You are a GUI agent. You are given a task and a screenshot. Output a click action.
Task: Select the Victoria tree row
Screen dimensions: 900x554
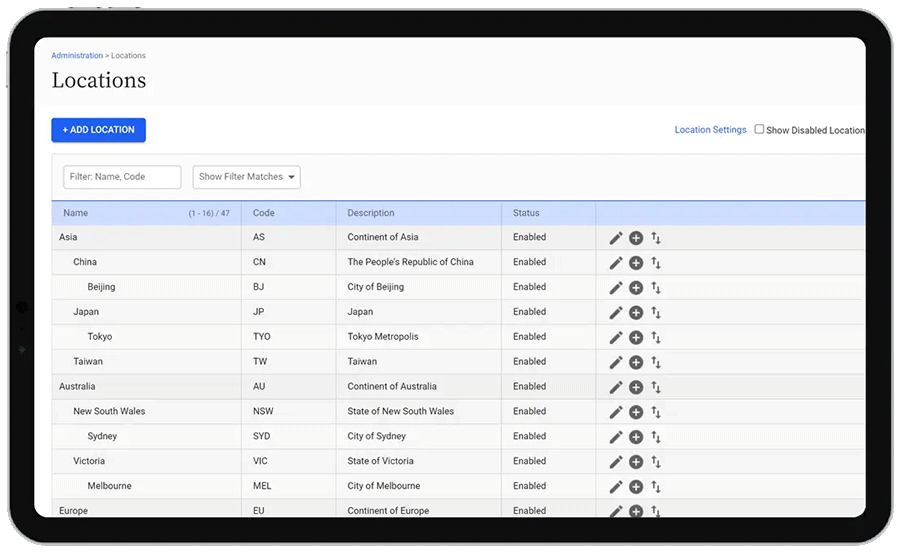pos(89,461)
